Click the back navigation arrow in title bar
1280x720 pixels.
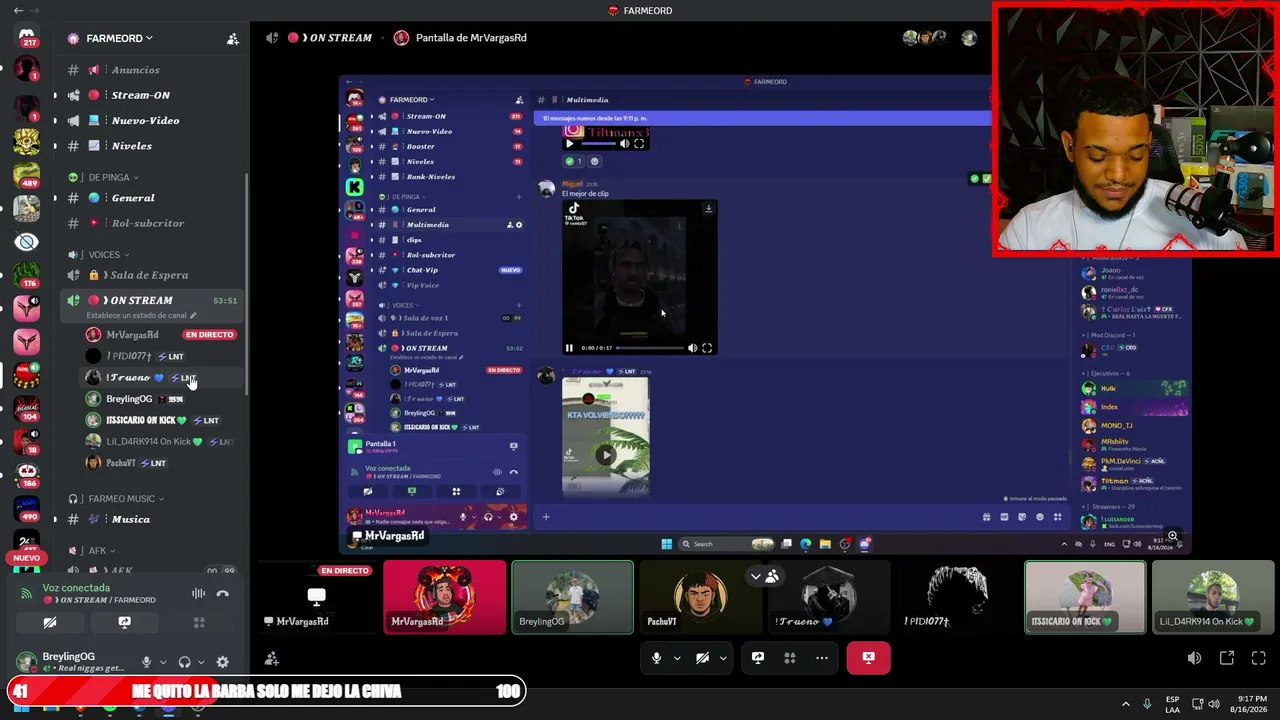tap(18, 10)
